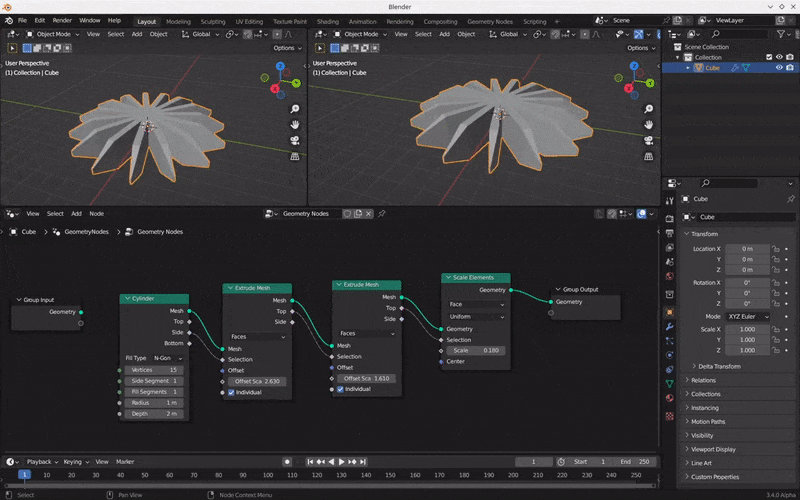The image size is (800, 500).
Task: Toggle Individual checkbox on first Extrude Mesh
Action: click(x=232, y=392)
